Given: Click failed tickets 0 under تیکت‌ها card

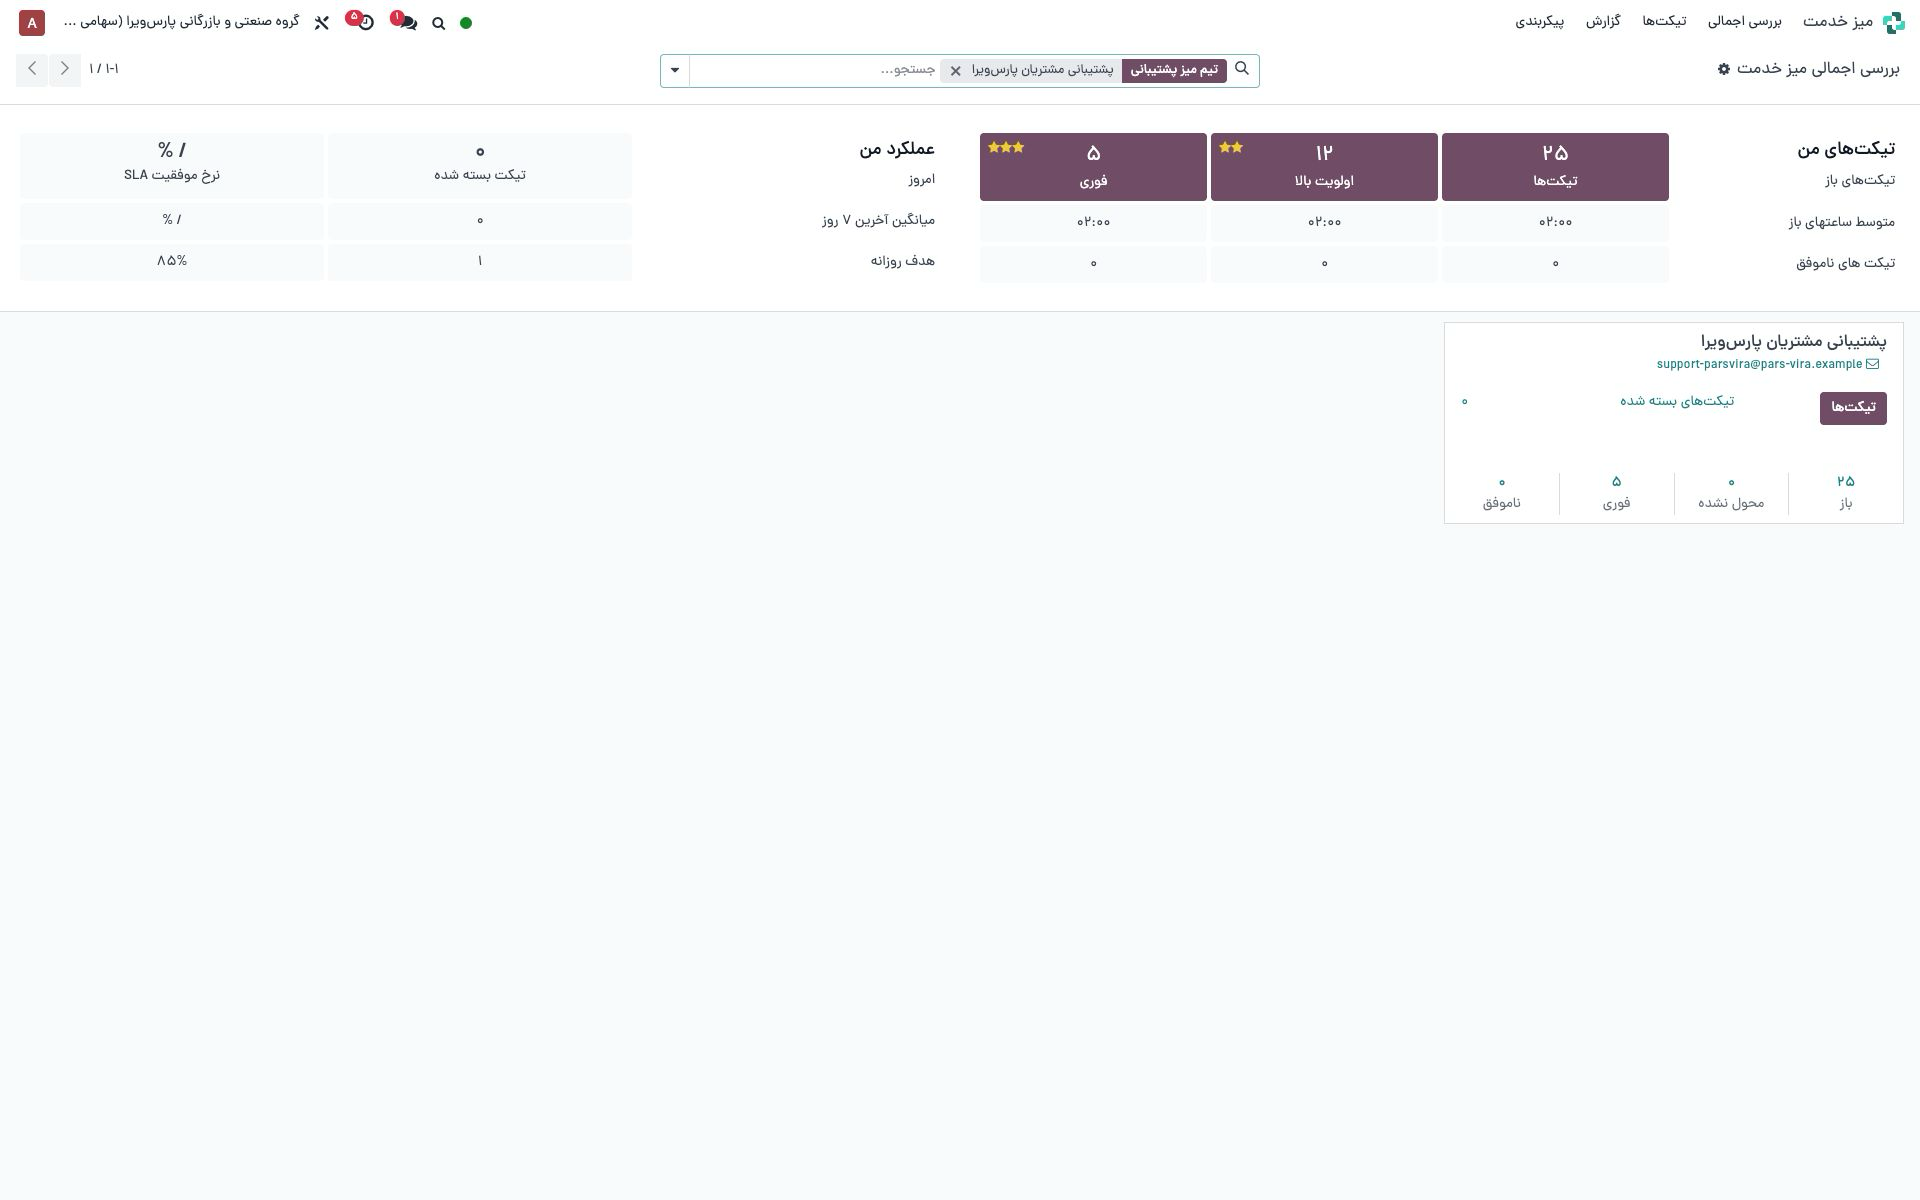Looking at the screenshot, I should pos(1555,263).
